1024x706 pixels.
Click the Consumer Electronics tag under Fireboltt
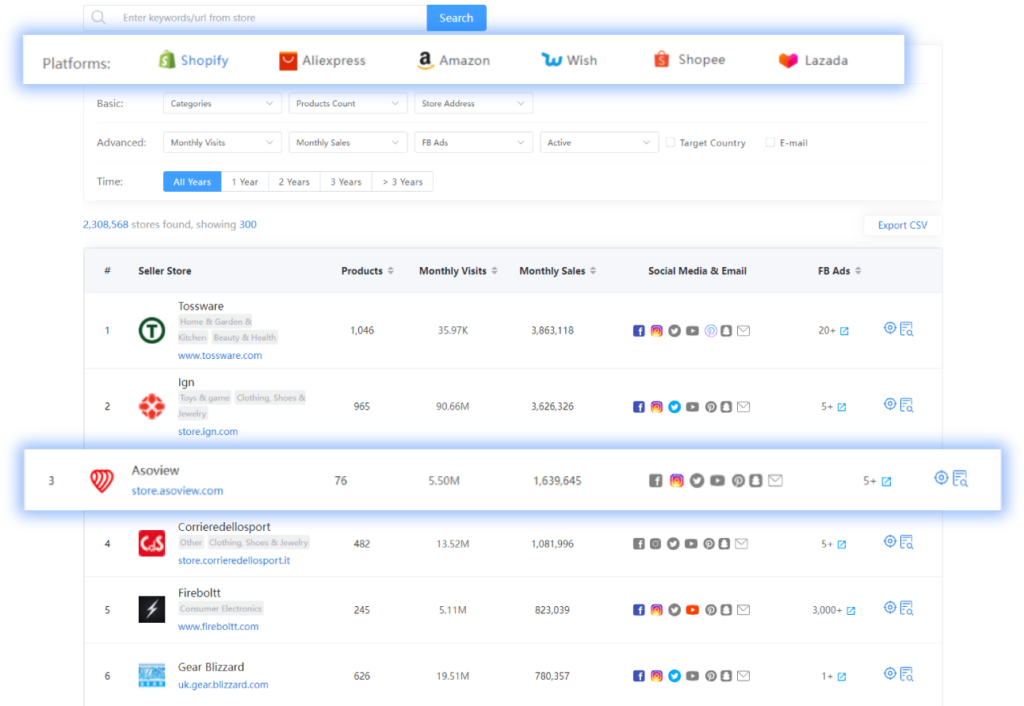[x=221, y=609]
